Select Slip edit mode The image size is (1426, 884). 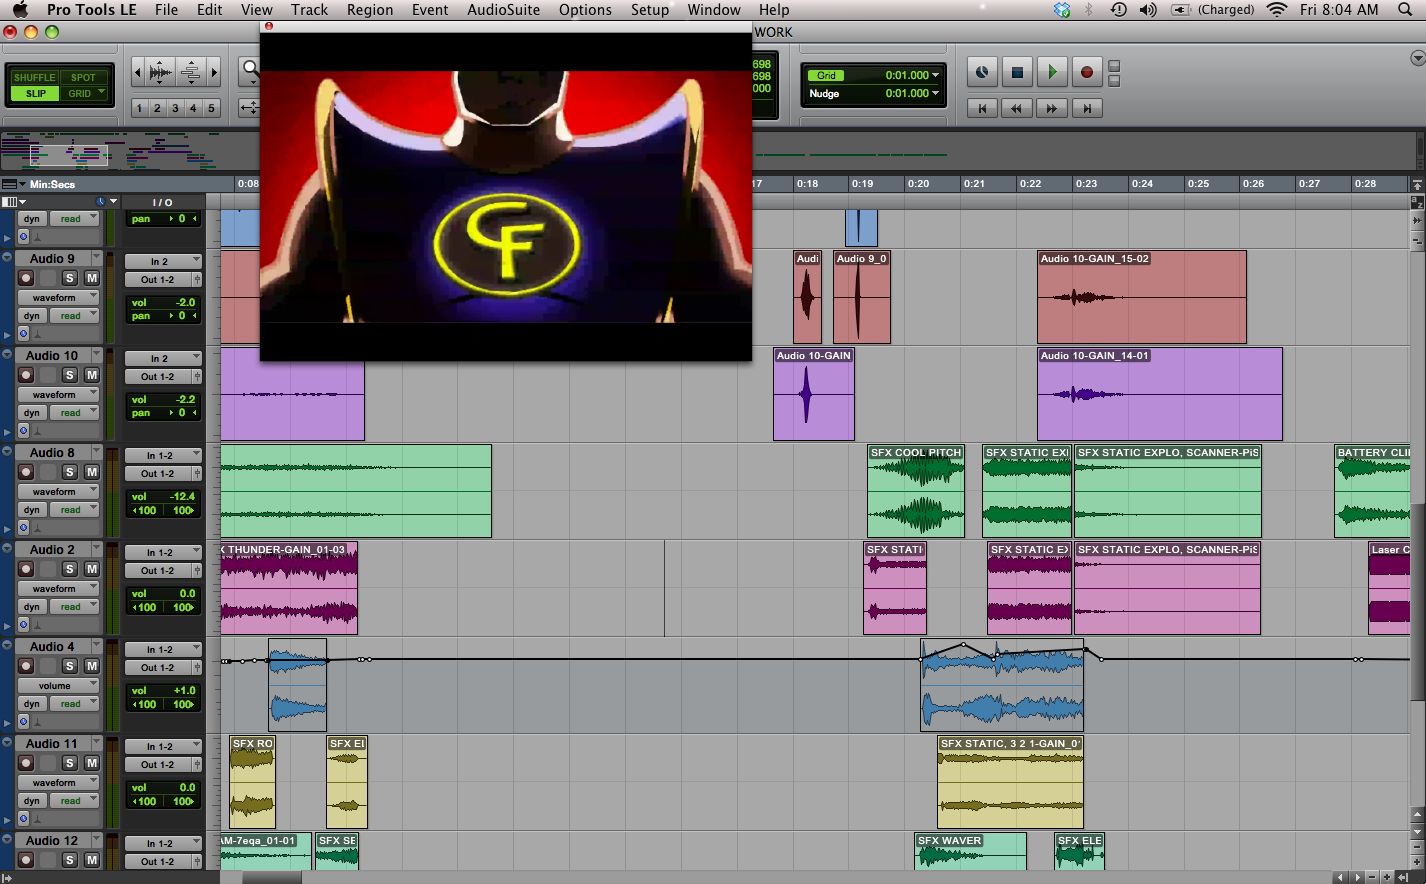pos(35,93)
